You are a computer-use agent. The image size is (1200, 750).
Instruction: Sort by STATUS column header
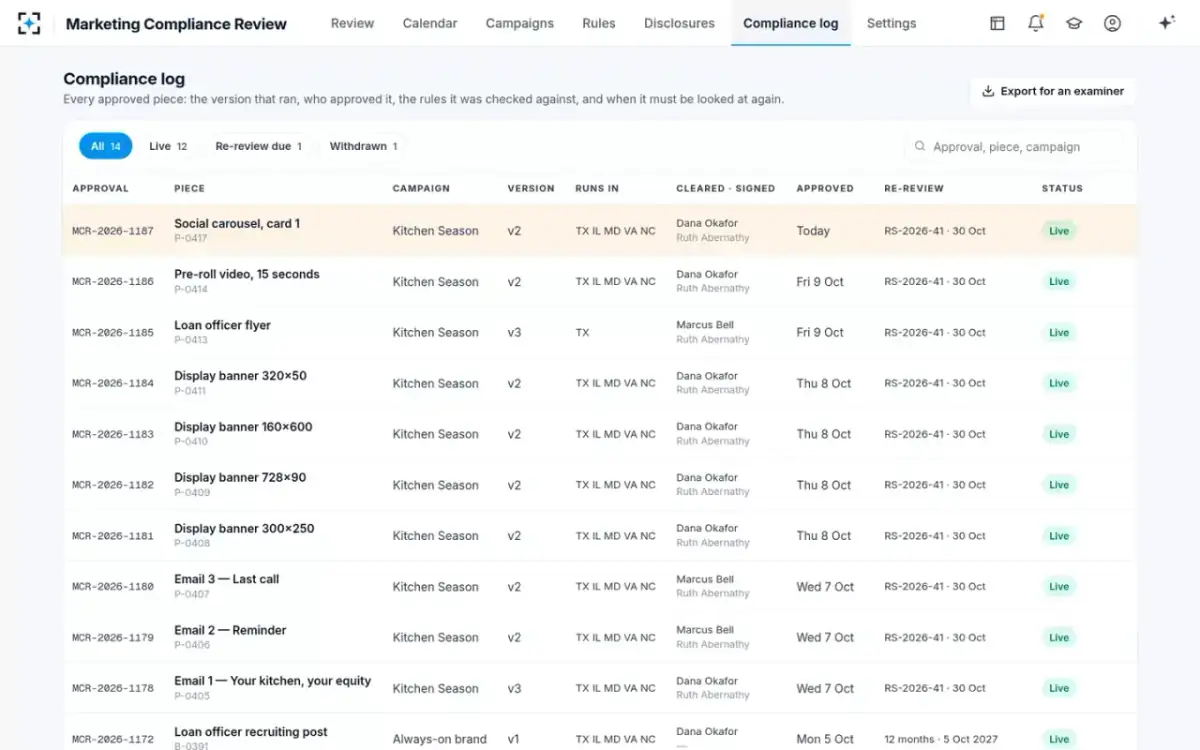click(1062, 188)
